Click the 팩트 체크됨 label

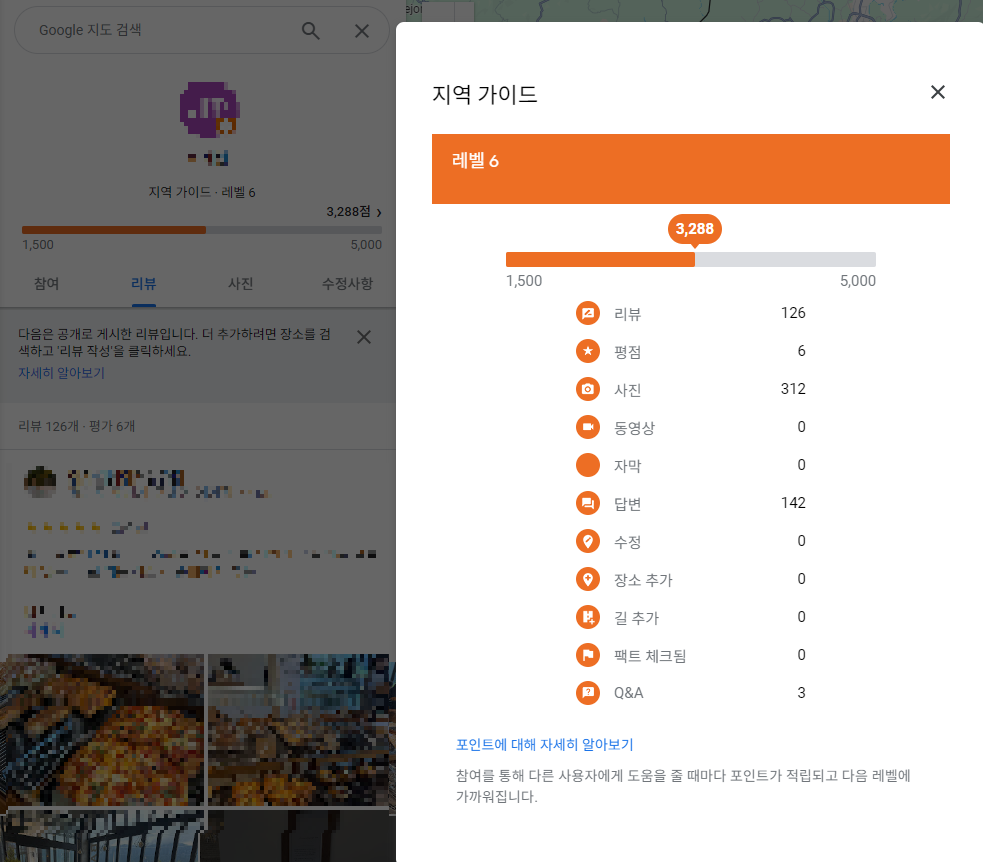650,656
